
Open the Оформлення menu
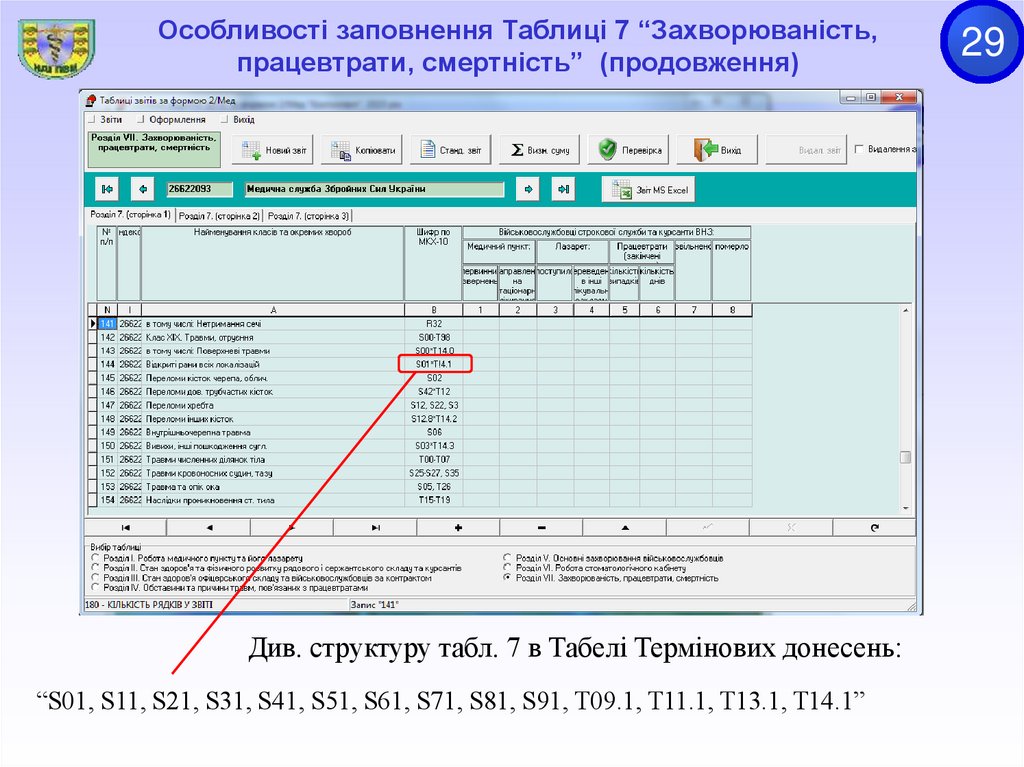point(177,120)
